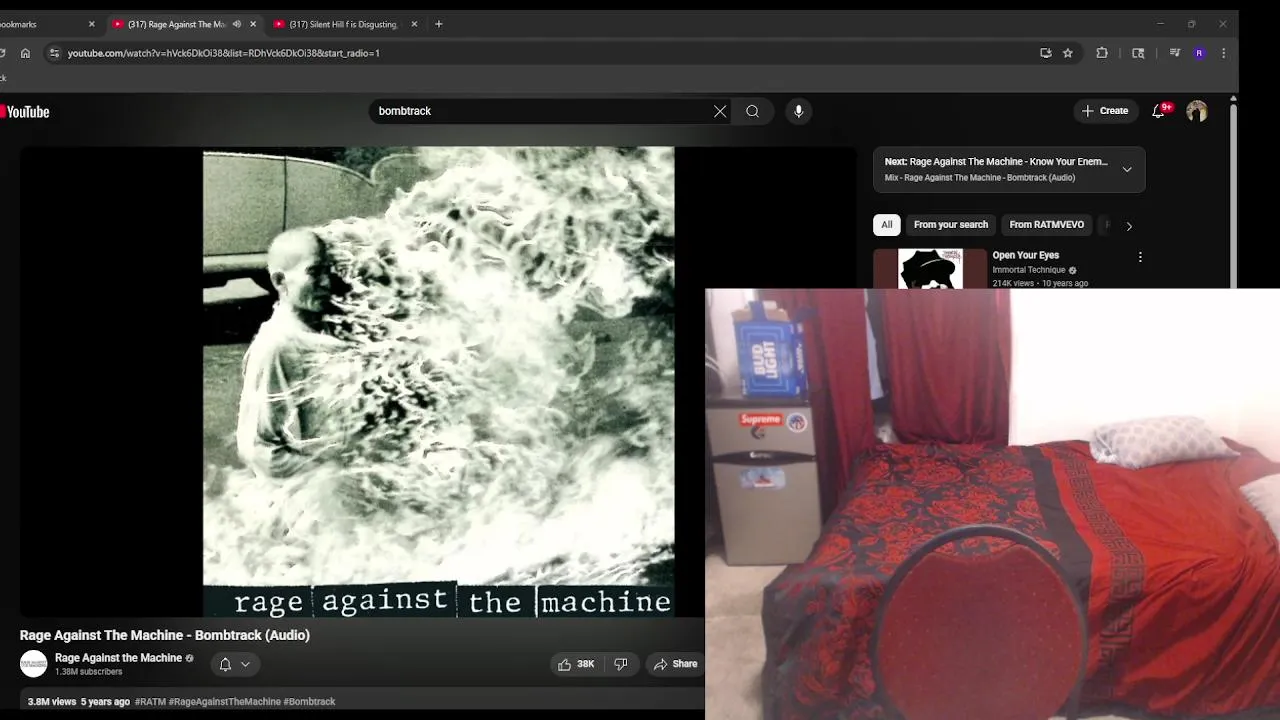
Task: Open the Open Your Eyes video thumbnail
Action: click(x=930, y=269)
